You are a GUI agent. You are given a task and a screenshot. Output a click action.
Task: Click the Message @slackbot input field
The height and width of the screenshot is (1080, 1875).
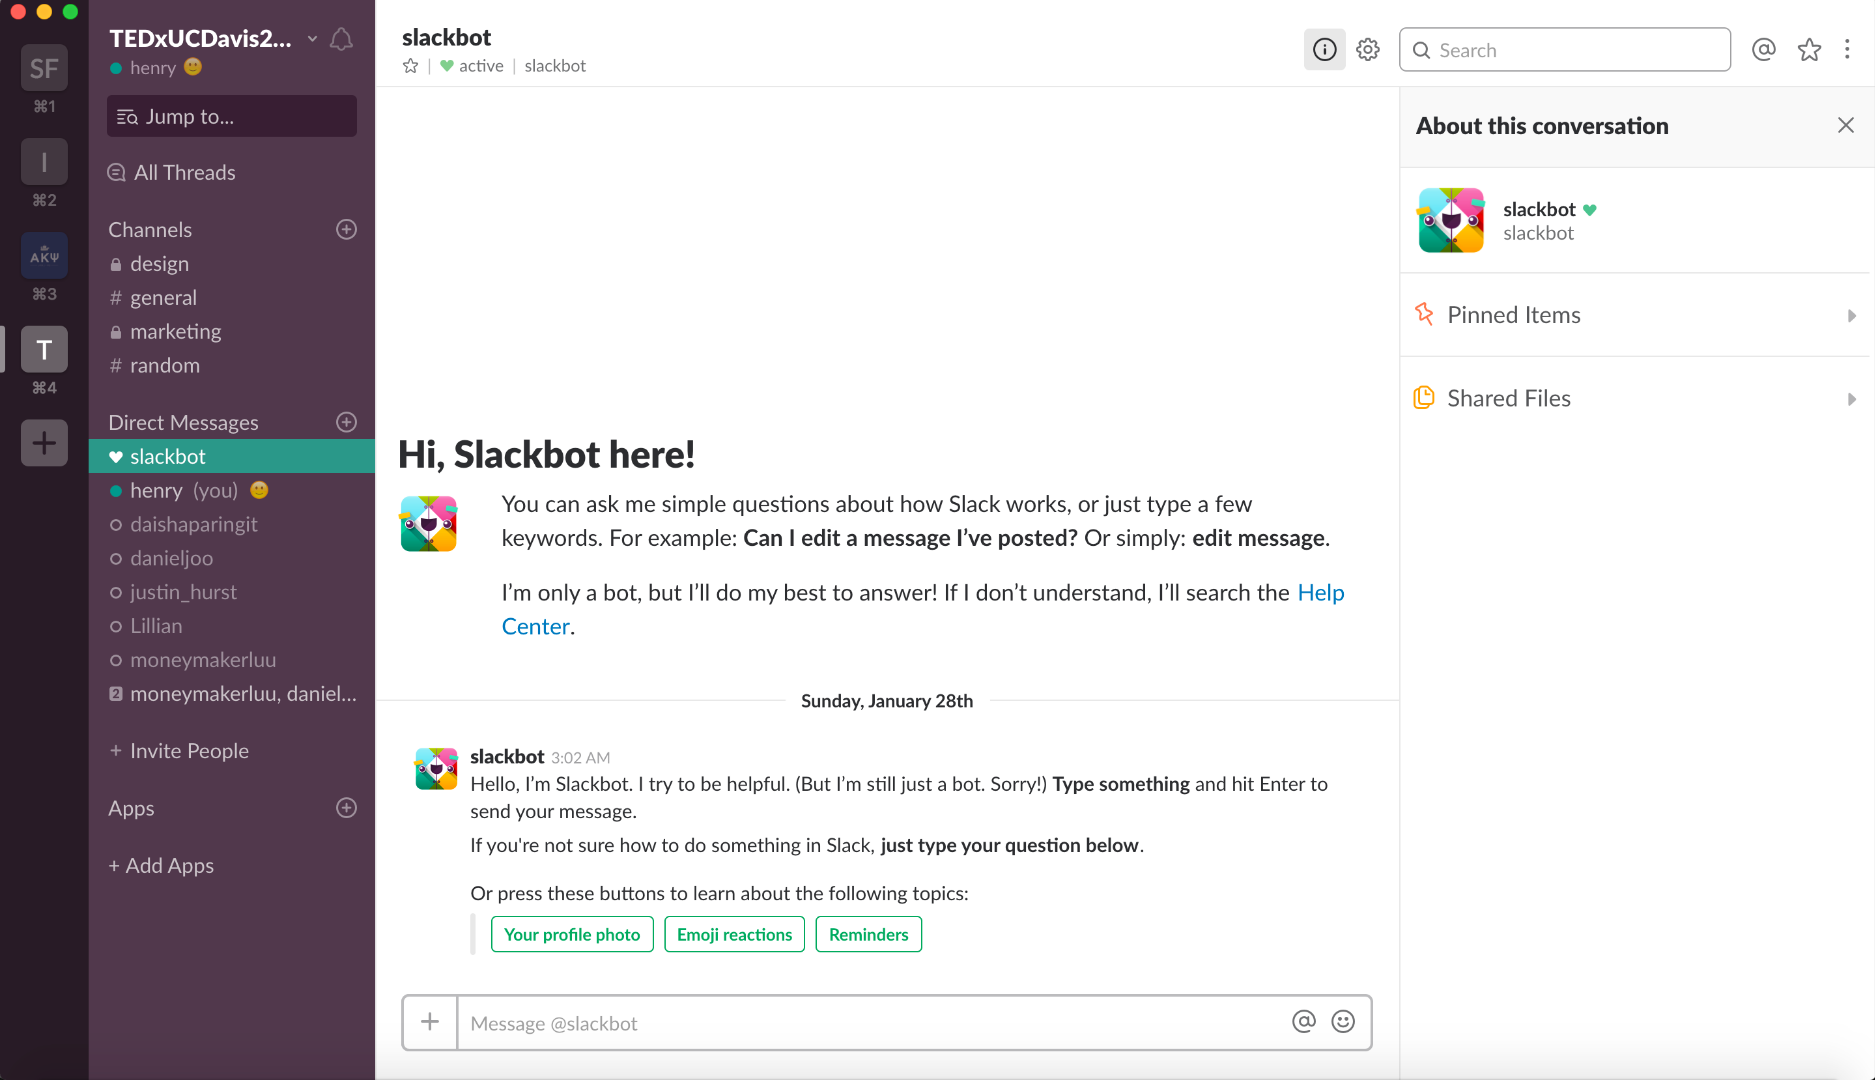[x=870, y=1023]
